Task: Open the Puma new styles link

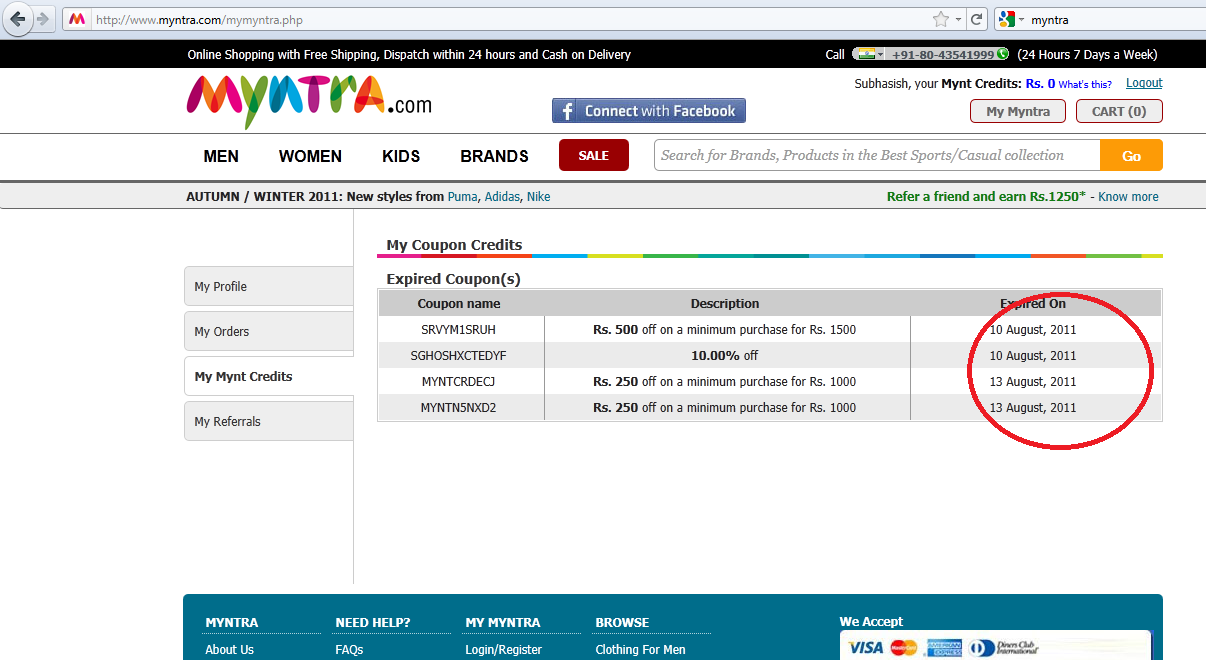Action: 462,197
